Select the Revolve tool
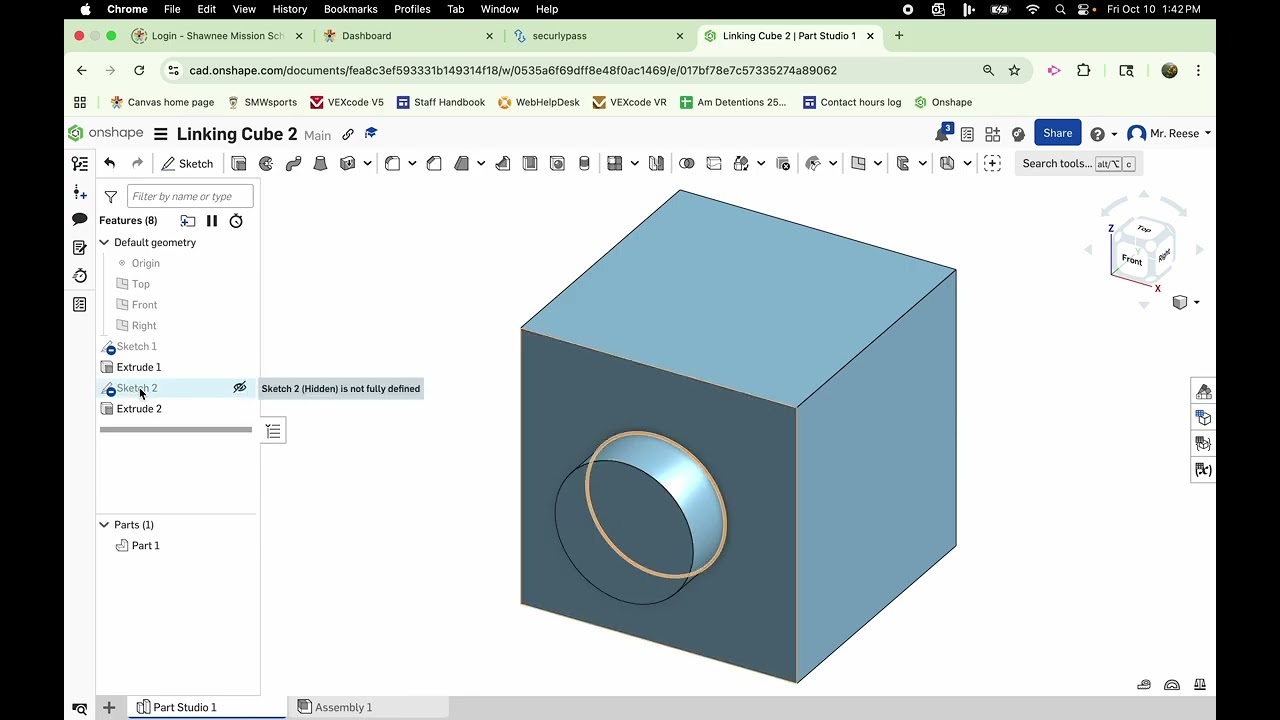Screen dimensions: 1280x720 [x=266, y=163]
